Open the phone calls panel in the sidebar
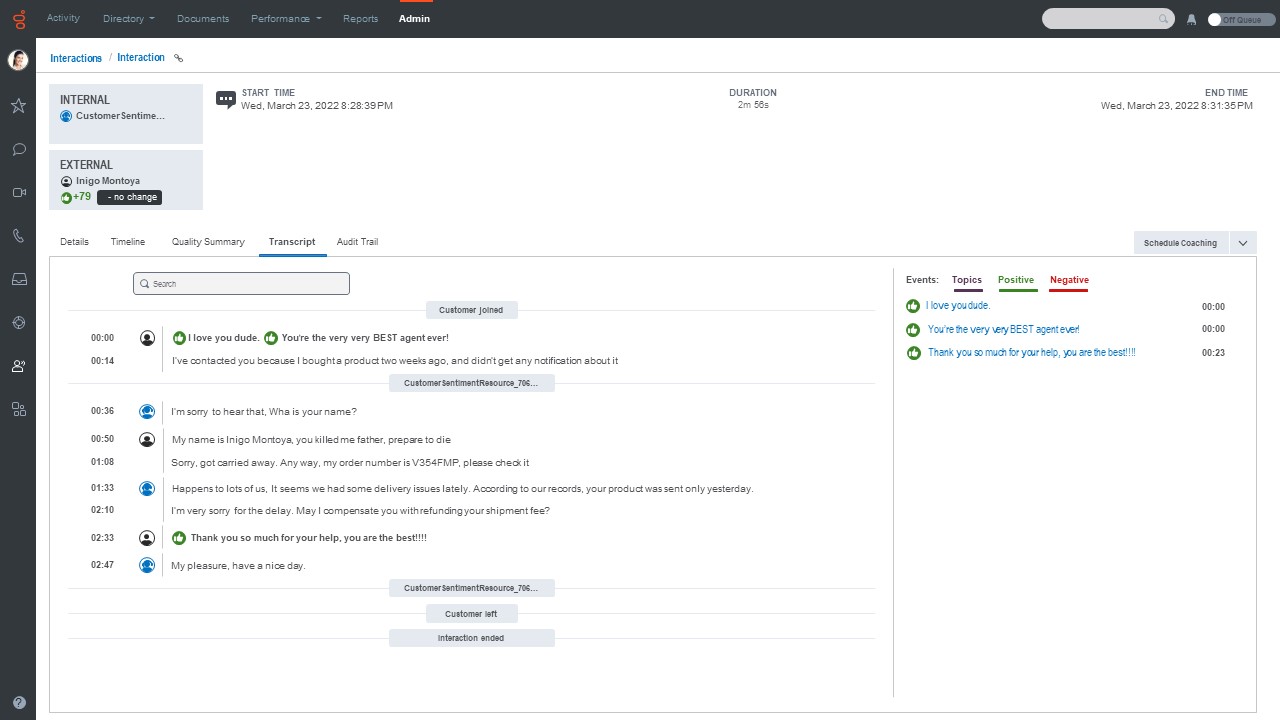 (x=18, y=236)
